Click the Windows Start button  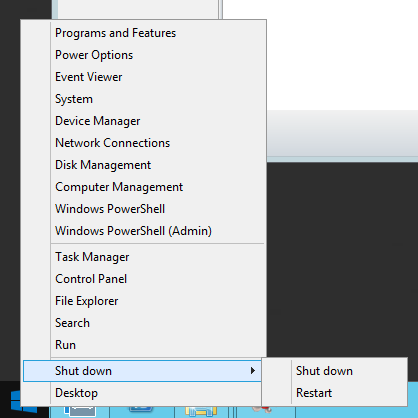tap(15, 402)
